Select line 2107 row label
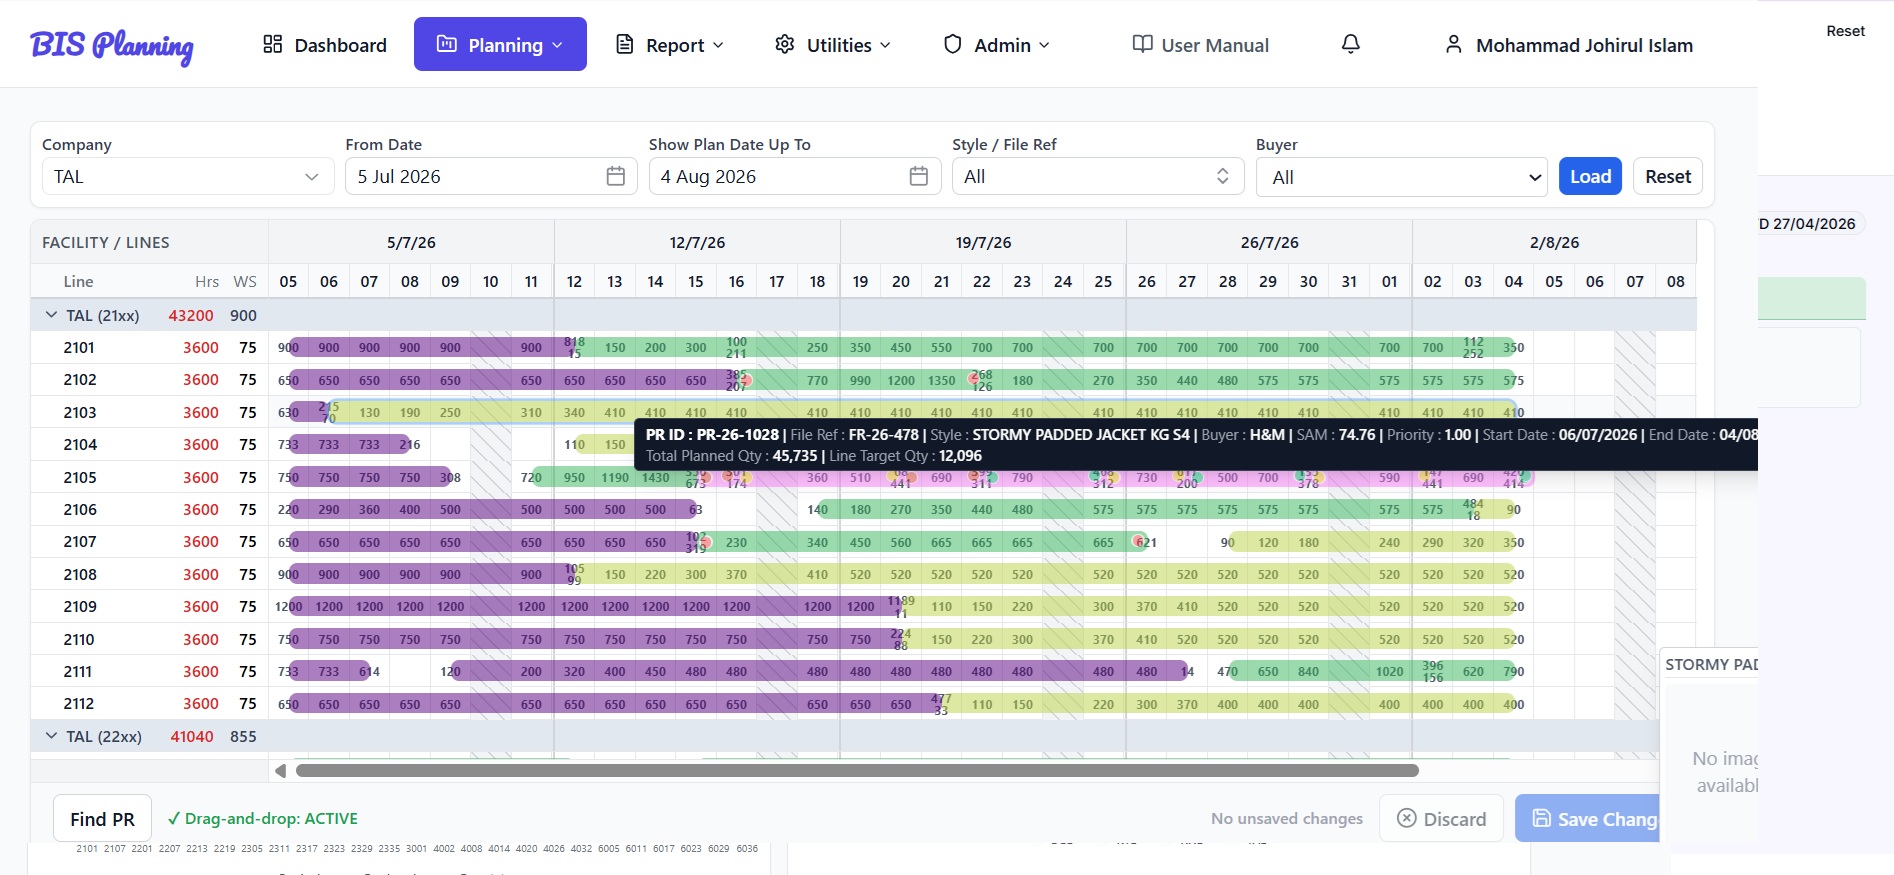1894x875 pixels. tap(80, 541)
